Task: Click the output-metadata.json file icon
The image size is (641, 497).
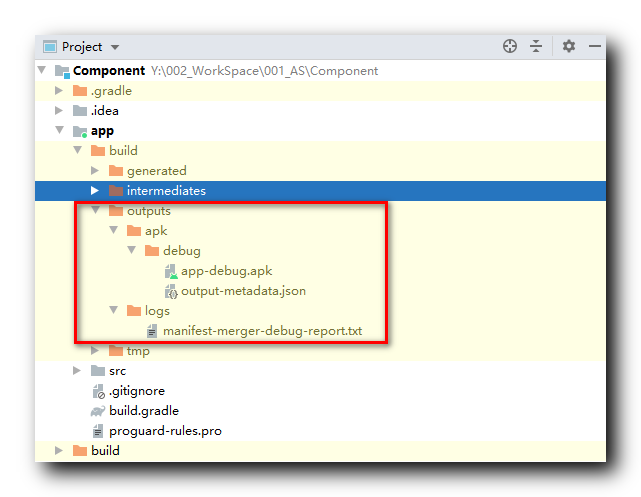Action: click(x=171, y=291)
